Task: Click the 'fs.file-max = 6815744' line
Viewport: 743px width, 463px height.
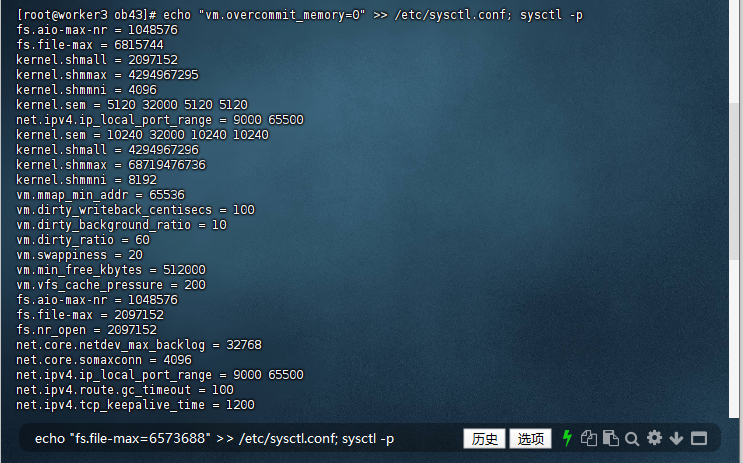Action: pos(90,45)
